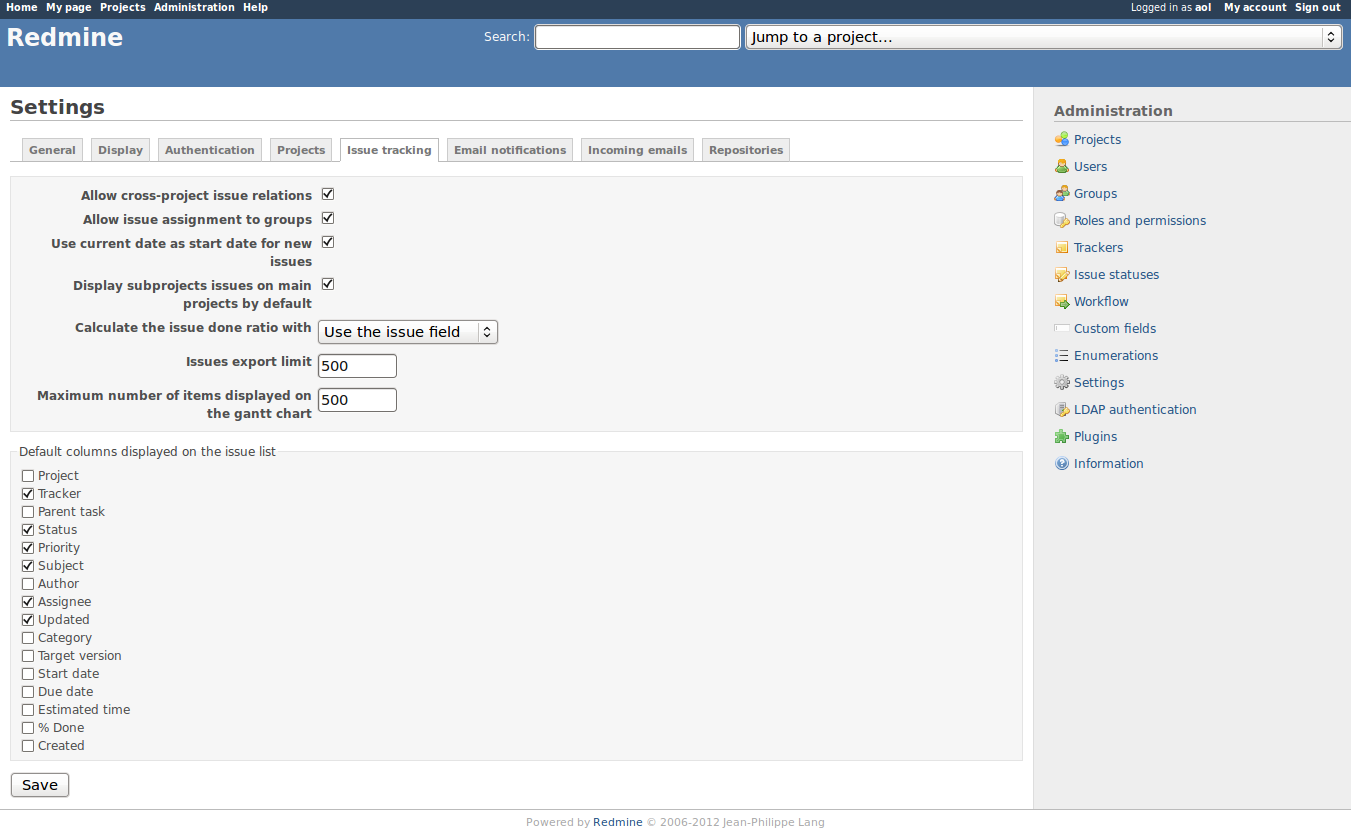Toggle Display subprojects issues on main projects
The width and height of the screenshot is (1351, 834).
pyautogui.click(x=328, y=284)
